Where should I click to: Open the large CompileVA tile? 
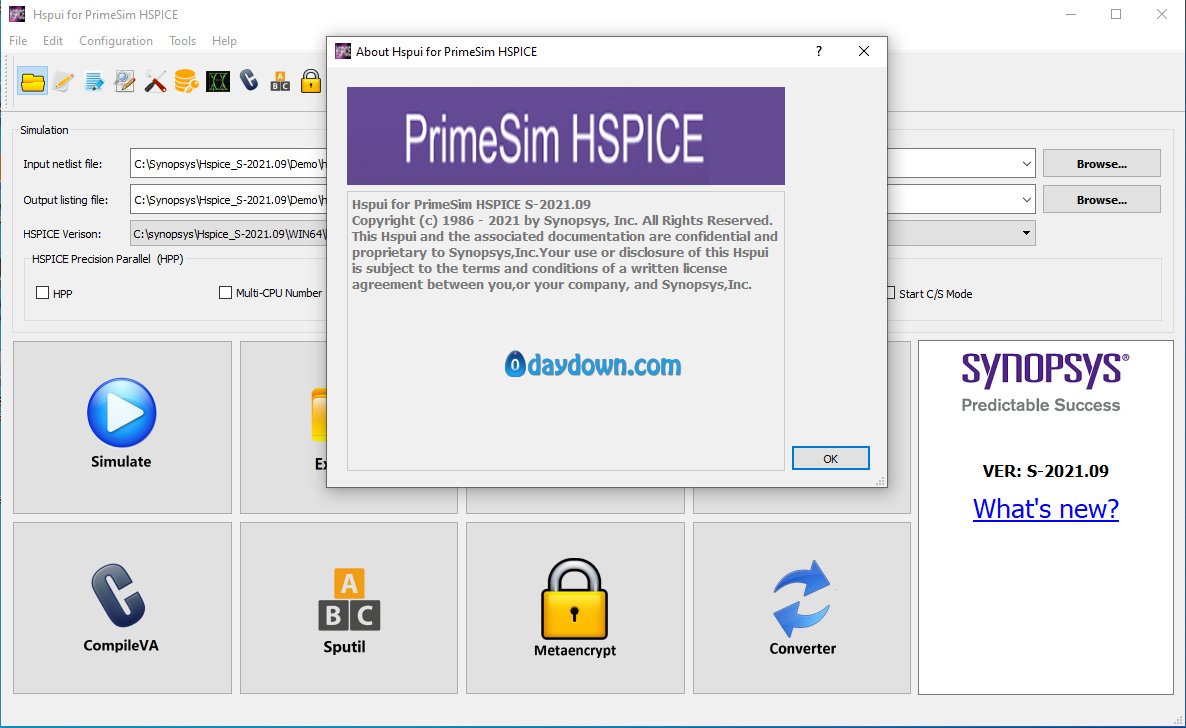tap(122, 608)
